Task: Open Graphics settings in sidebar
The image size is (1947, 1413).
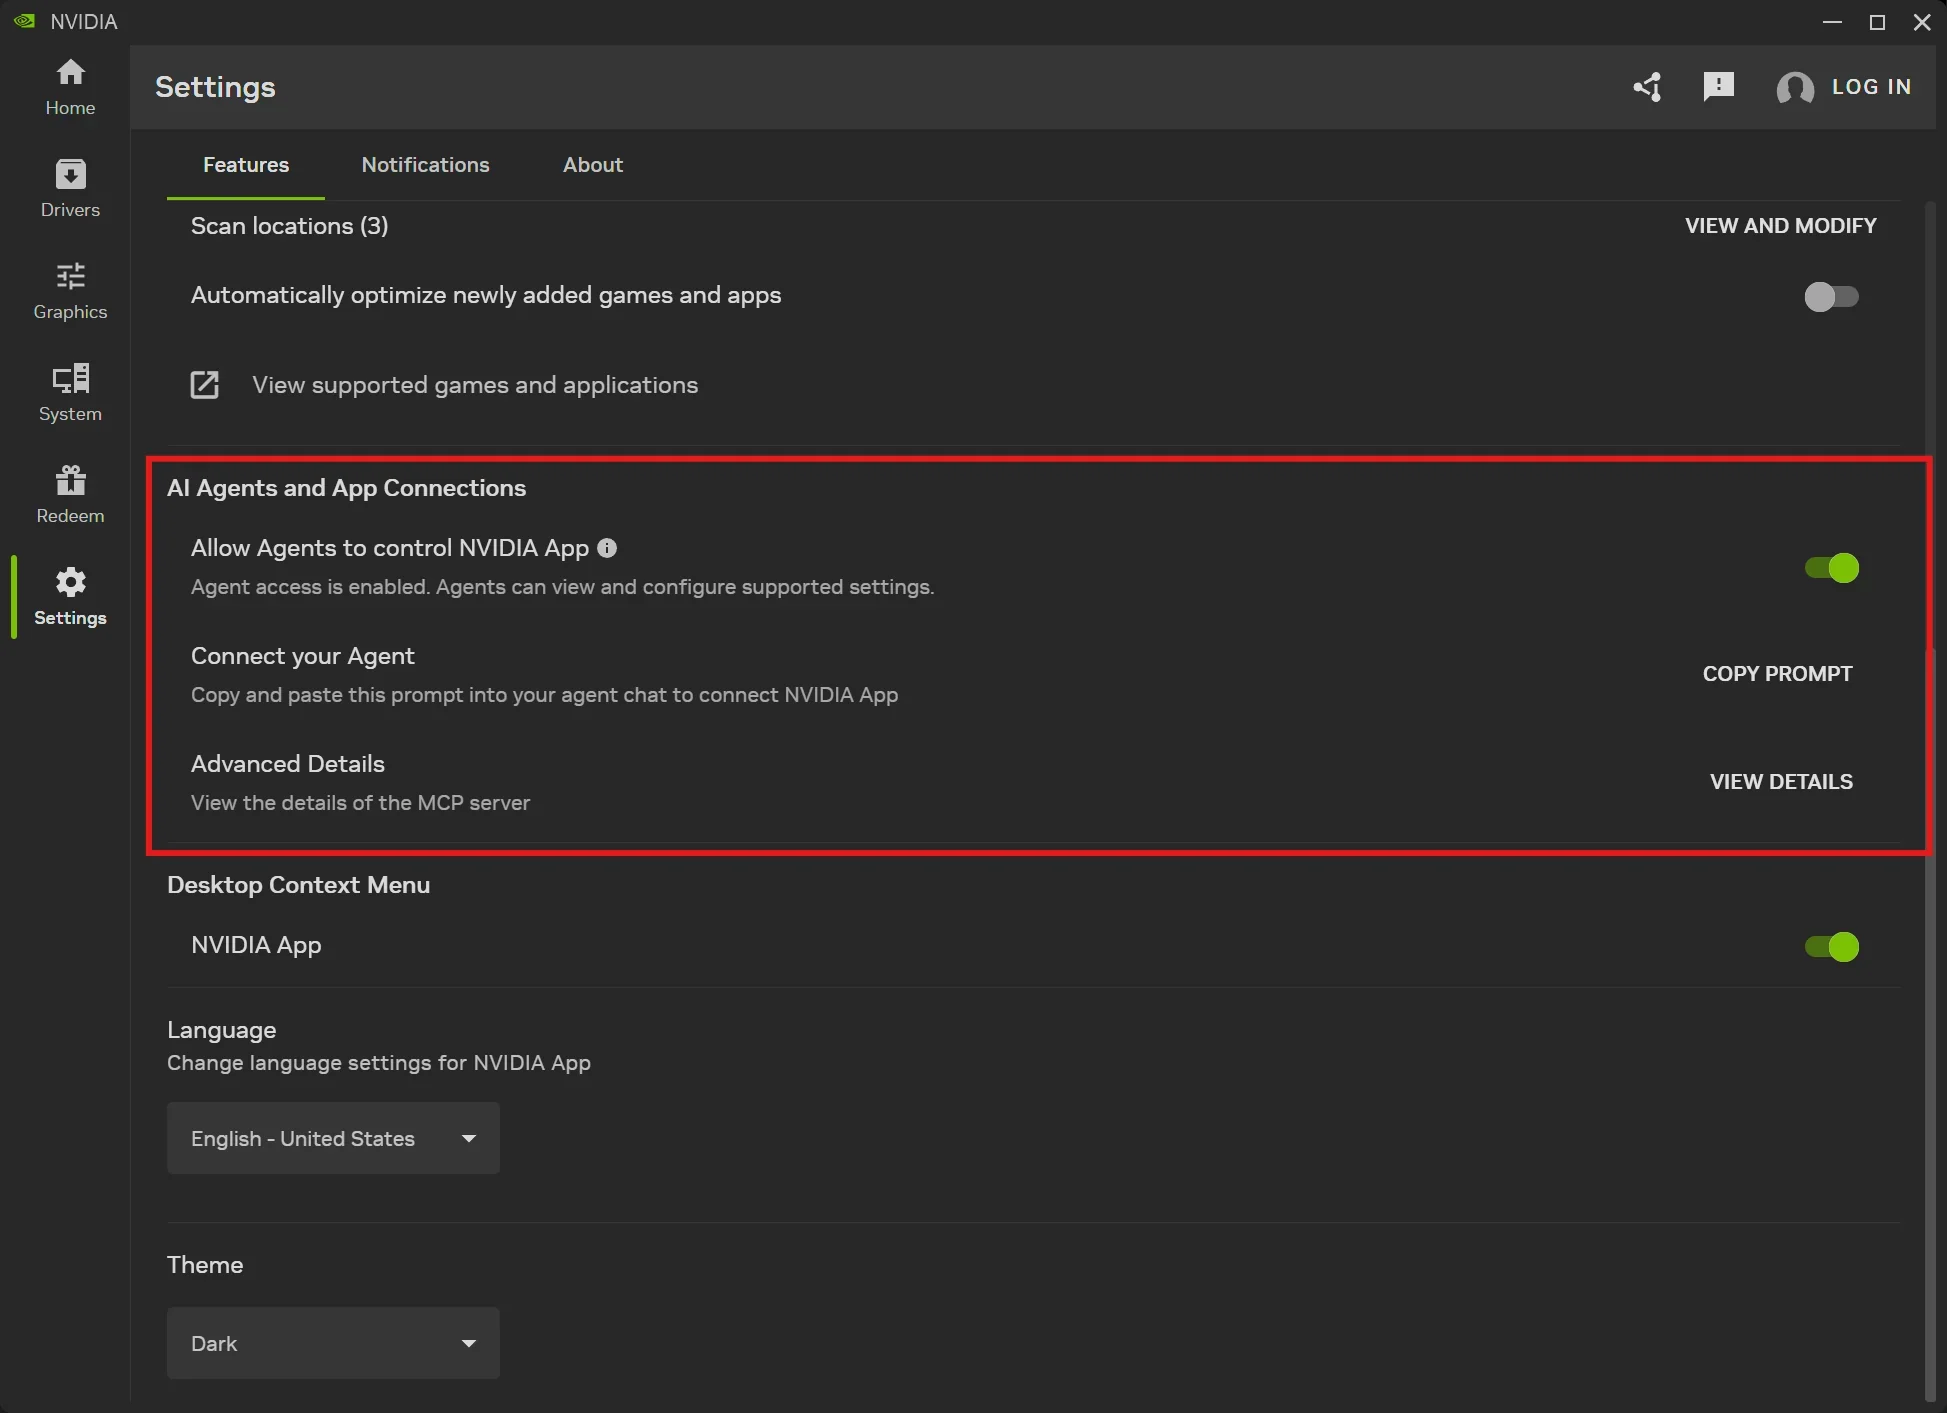Action: point(70,291)
